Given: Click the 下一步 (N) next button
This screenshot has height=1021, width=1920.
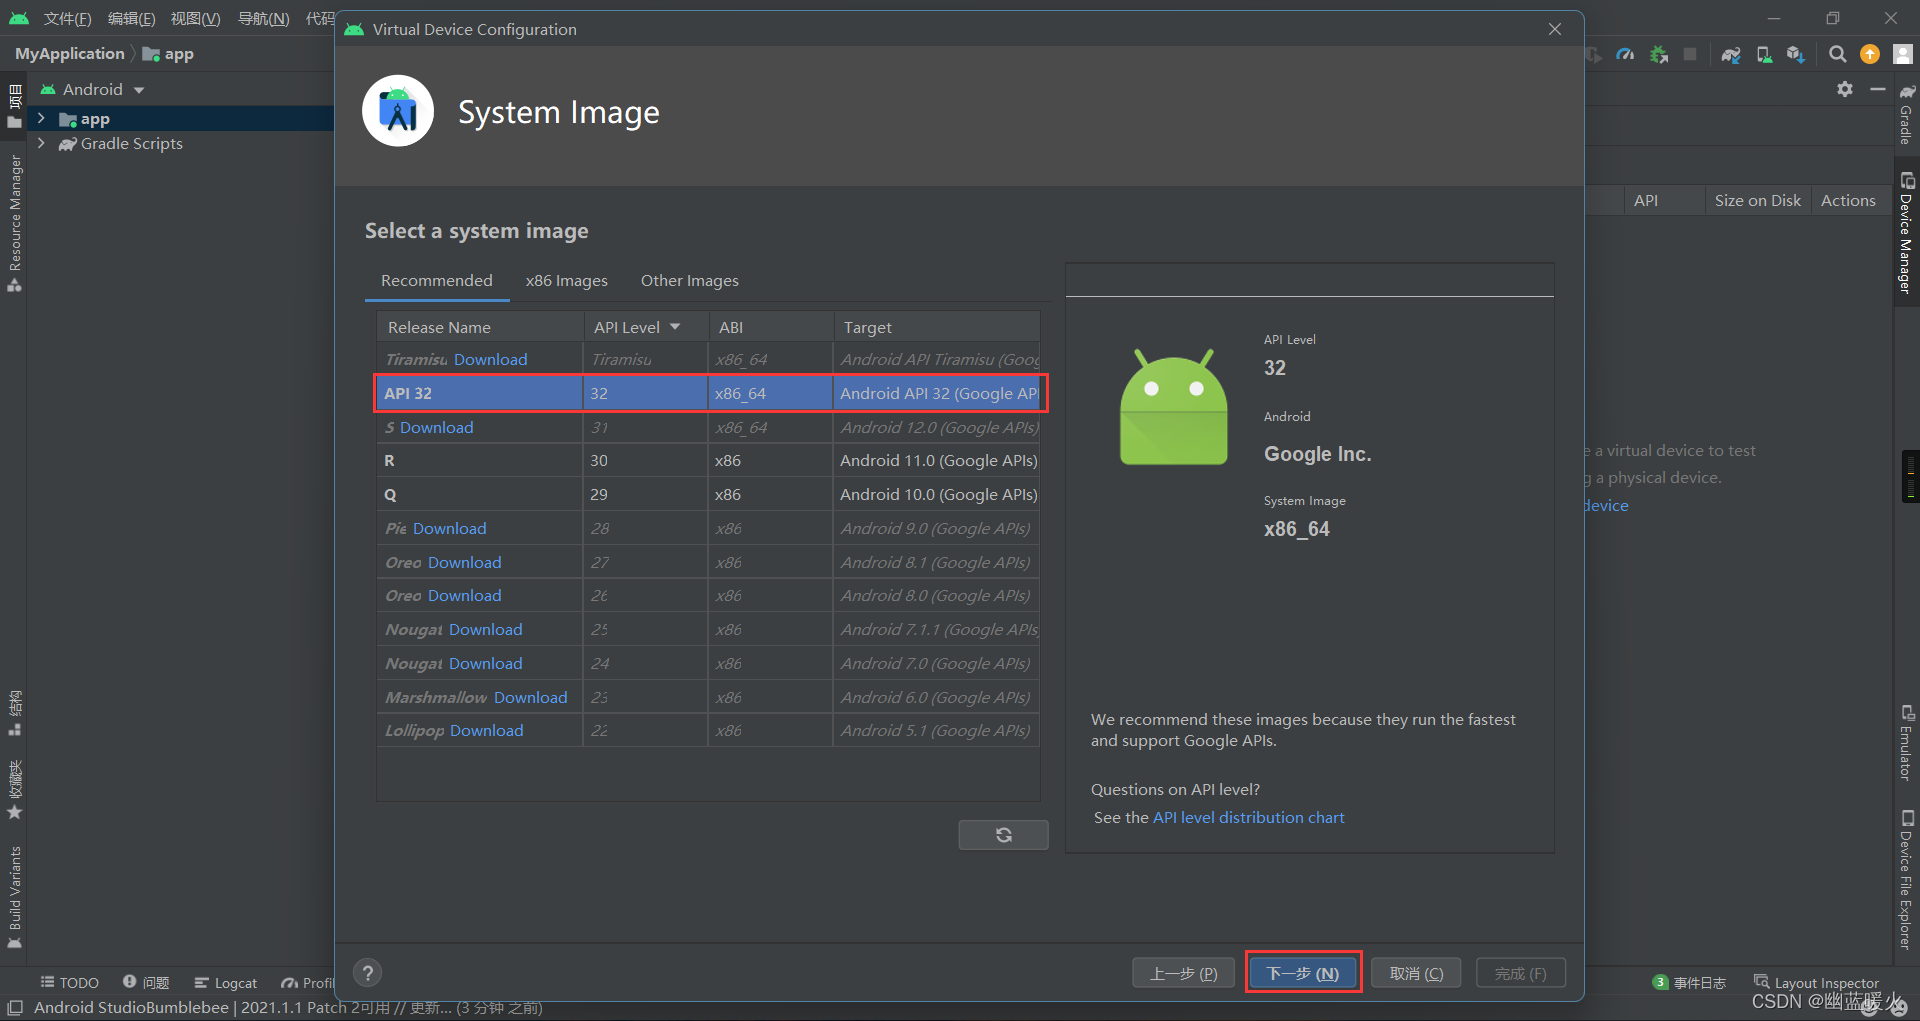Looking at the screenshot, I should 1303,973.
